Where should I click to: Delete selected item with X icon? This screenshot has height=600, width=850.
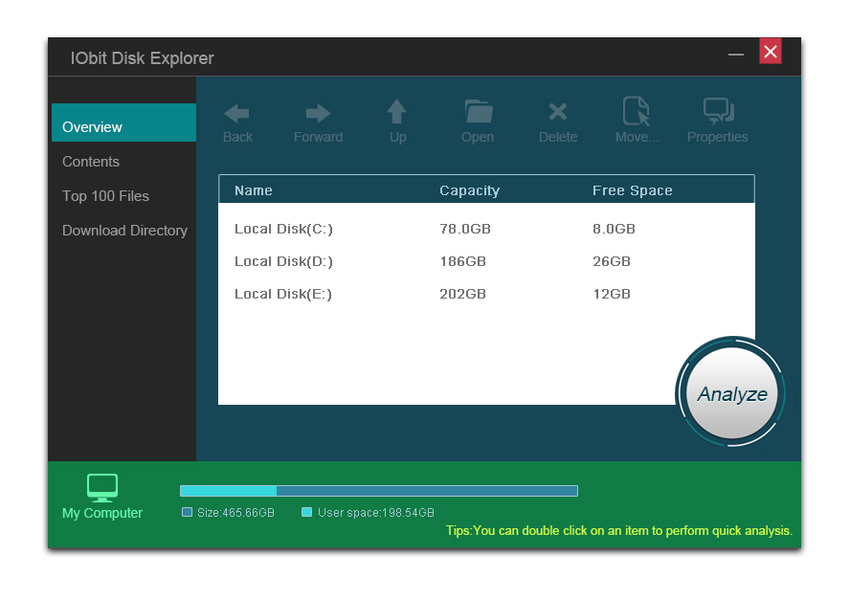558,112
